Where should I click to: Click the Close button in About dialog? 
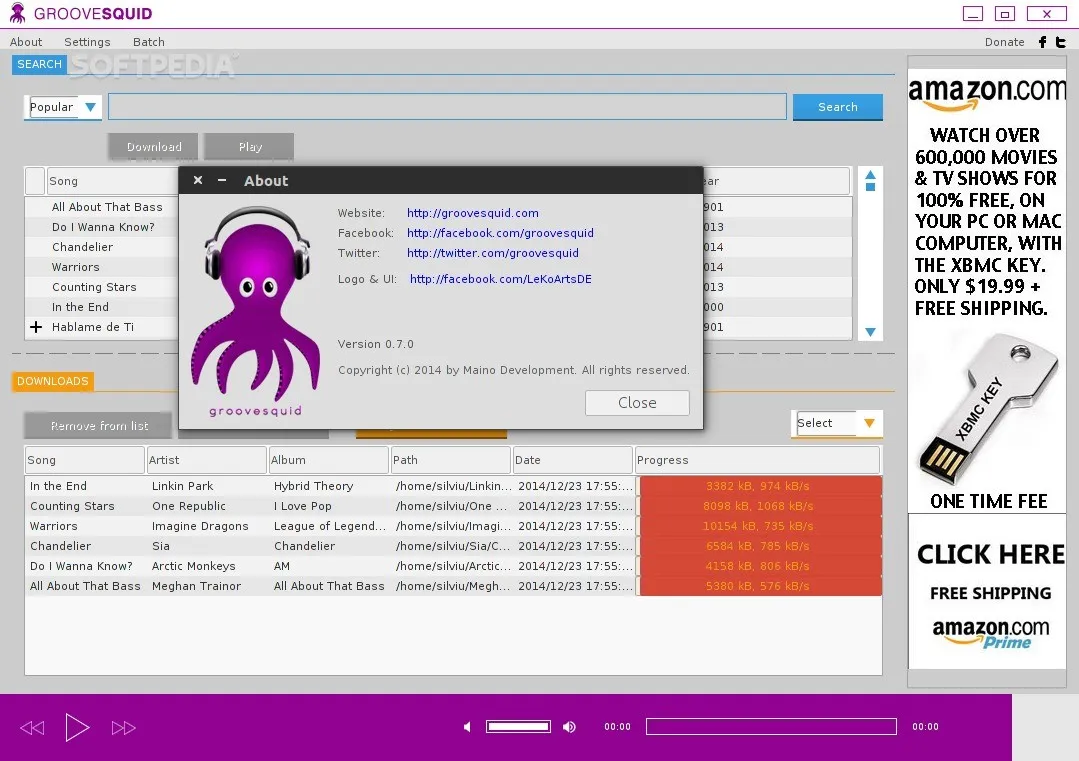[x=637, y=403]
